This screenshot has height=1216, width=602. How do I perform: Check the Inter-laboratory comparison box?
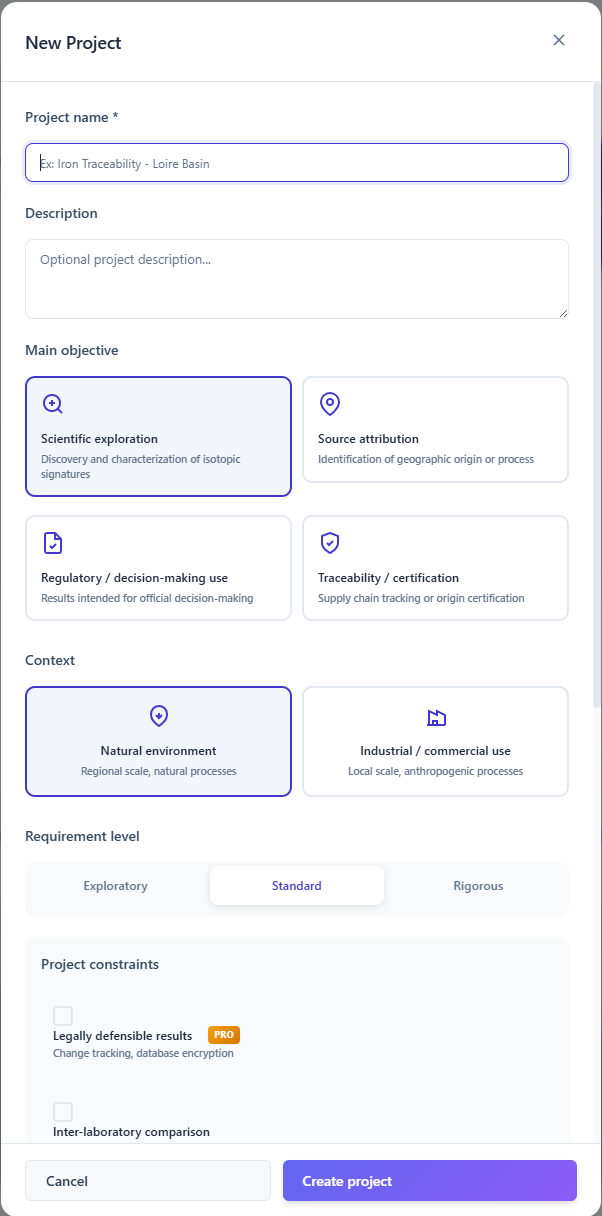tap(63, 1112)
